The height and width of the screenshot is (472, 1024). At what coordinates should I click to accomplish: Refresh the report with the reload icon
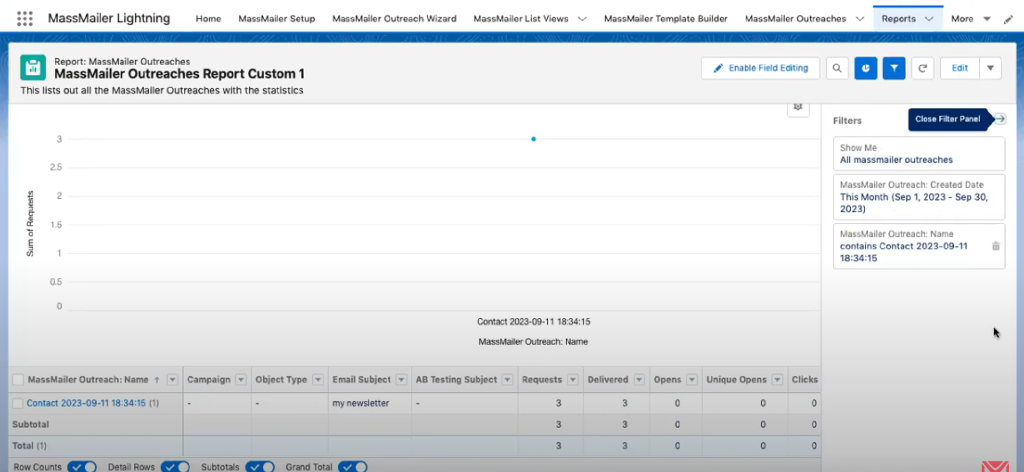point(923,68)
